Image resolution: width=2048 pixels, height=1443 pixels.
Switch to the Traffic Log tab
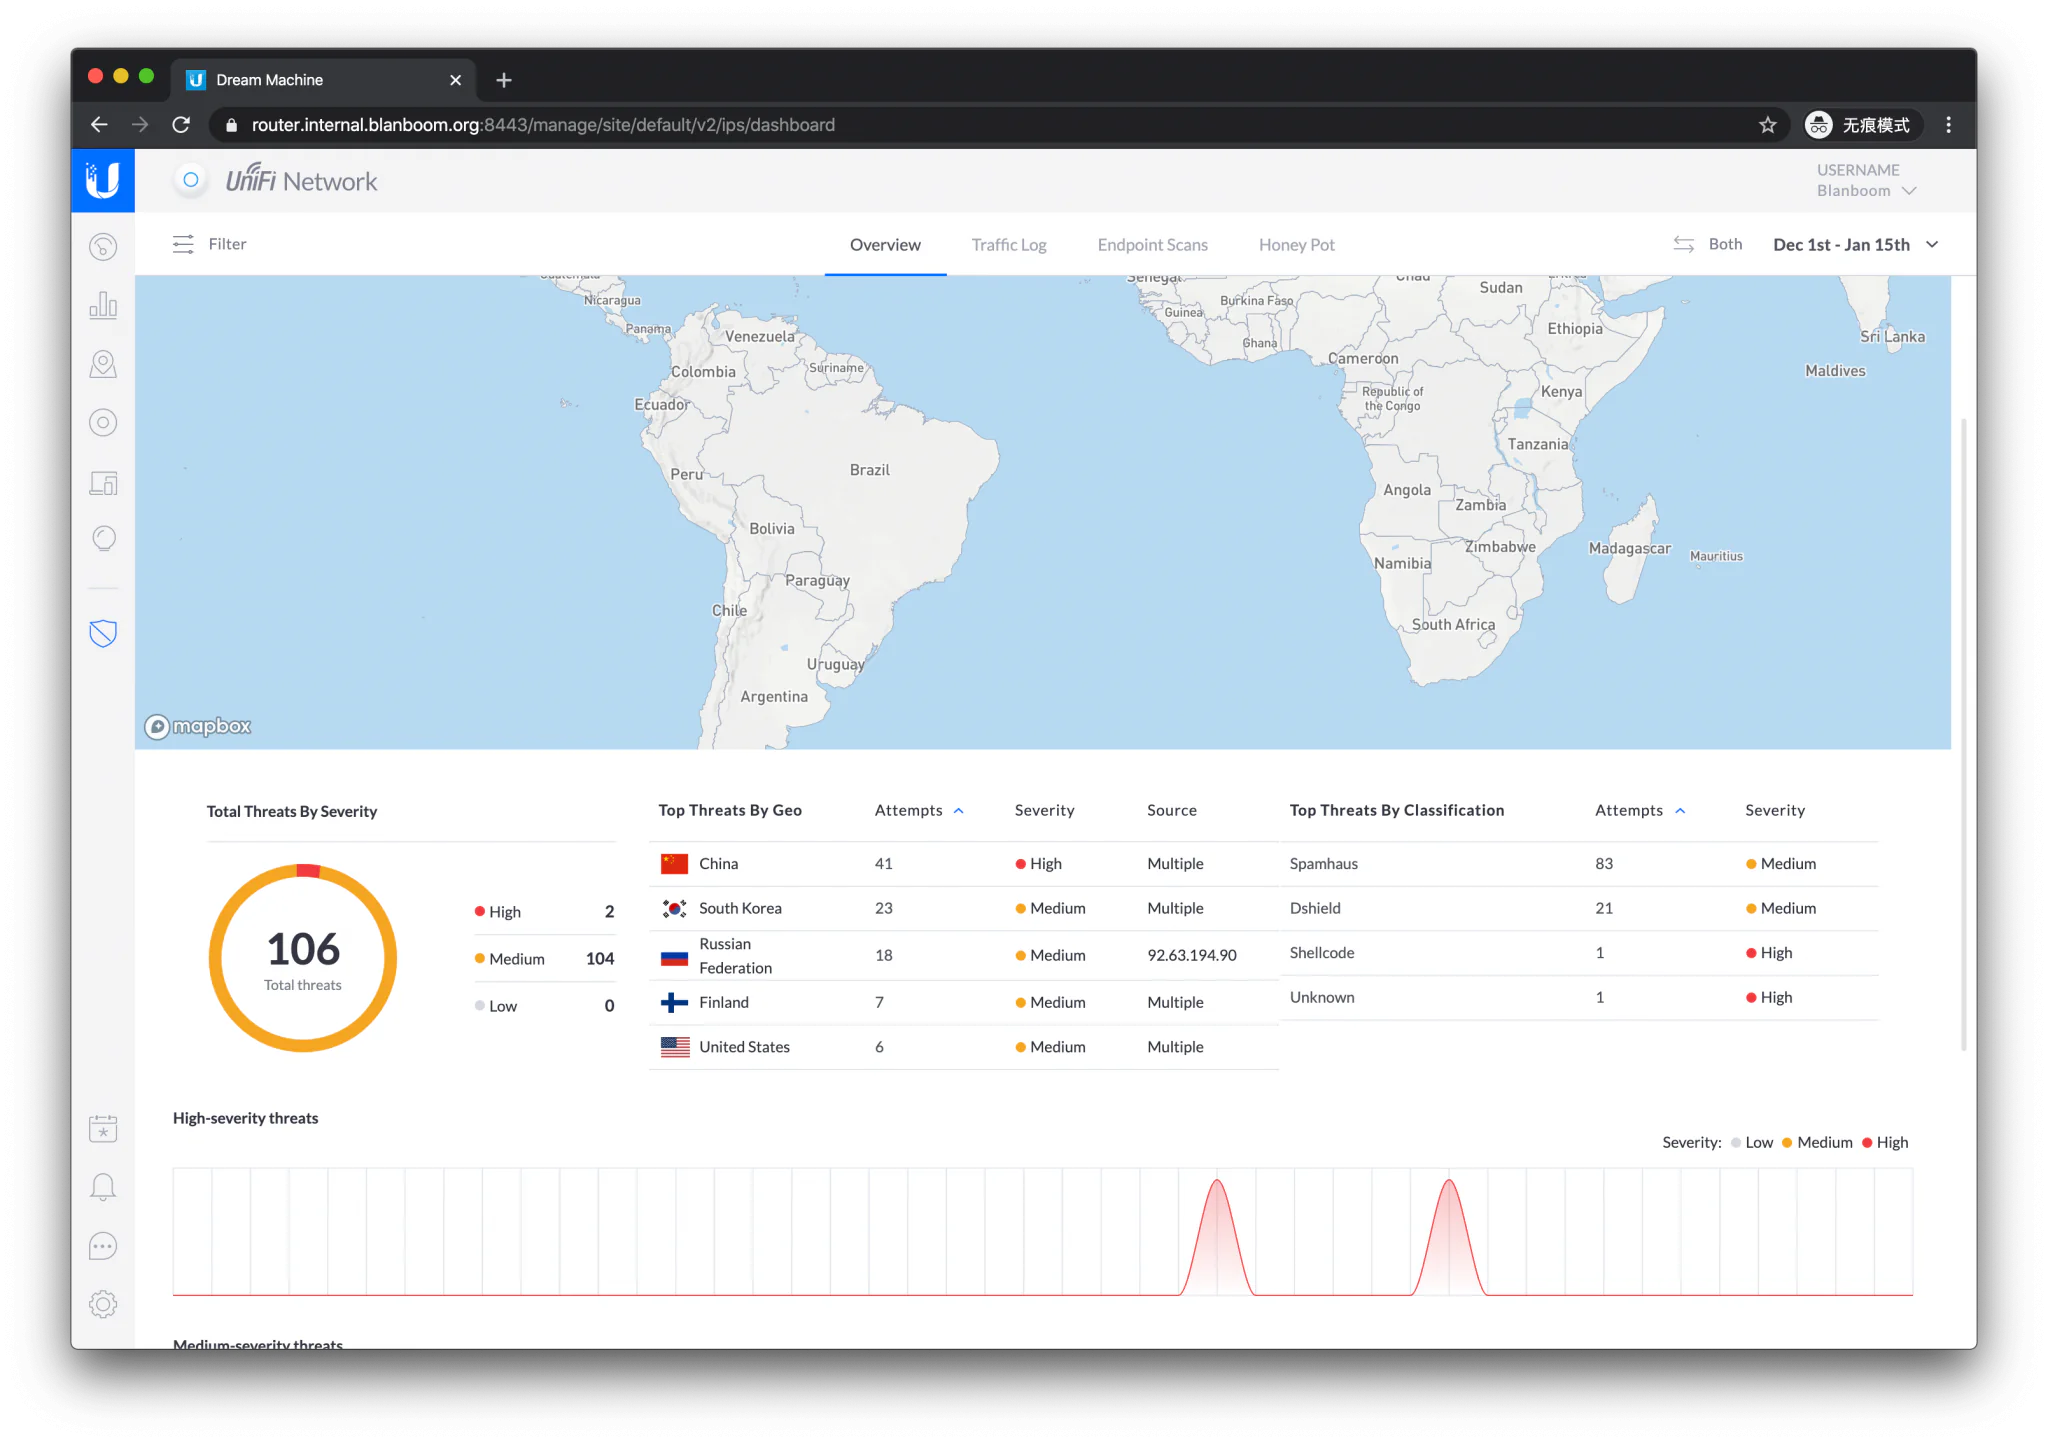(x=1008, y=245)
